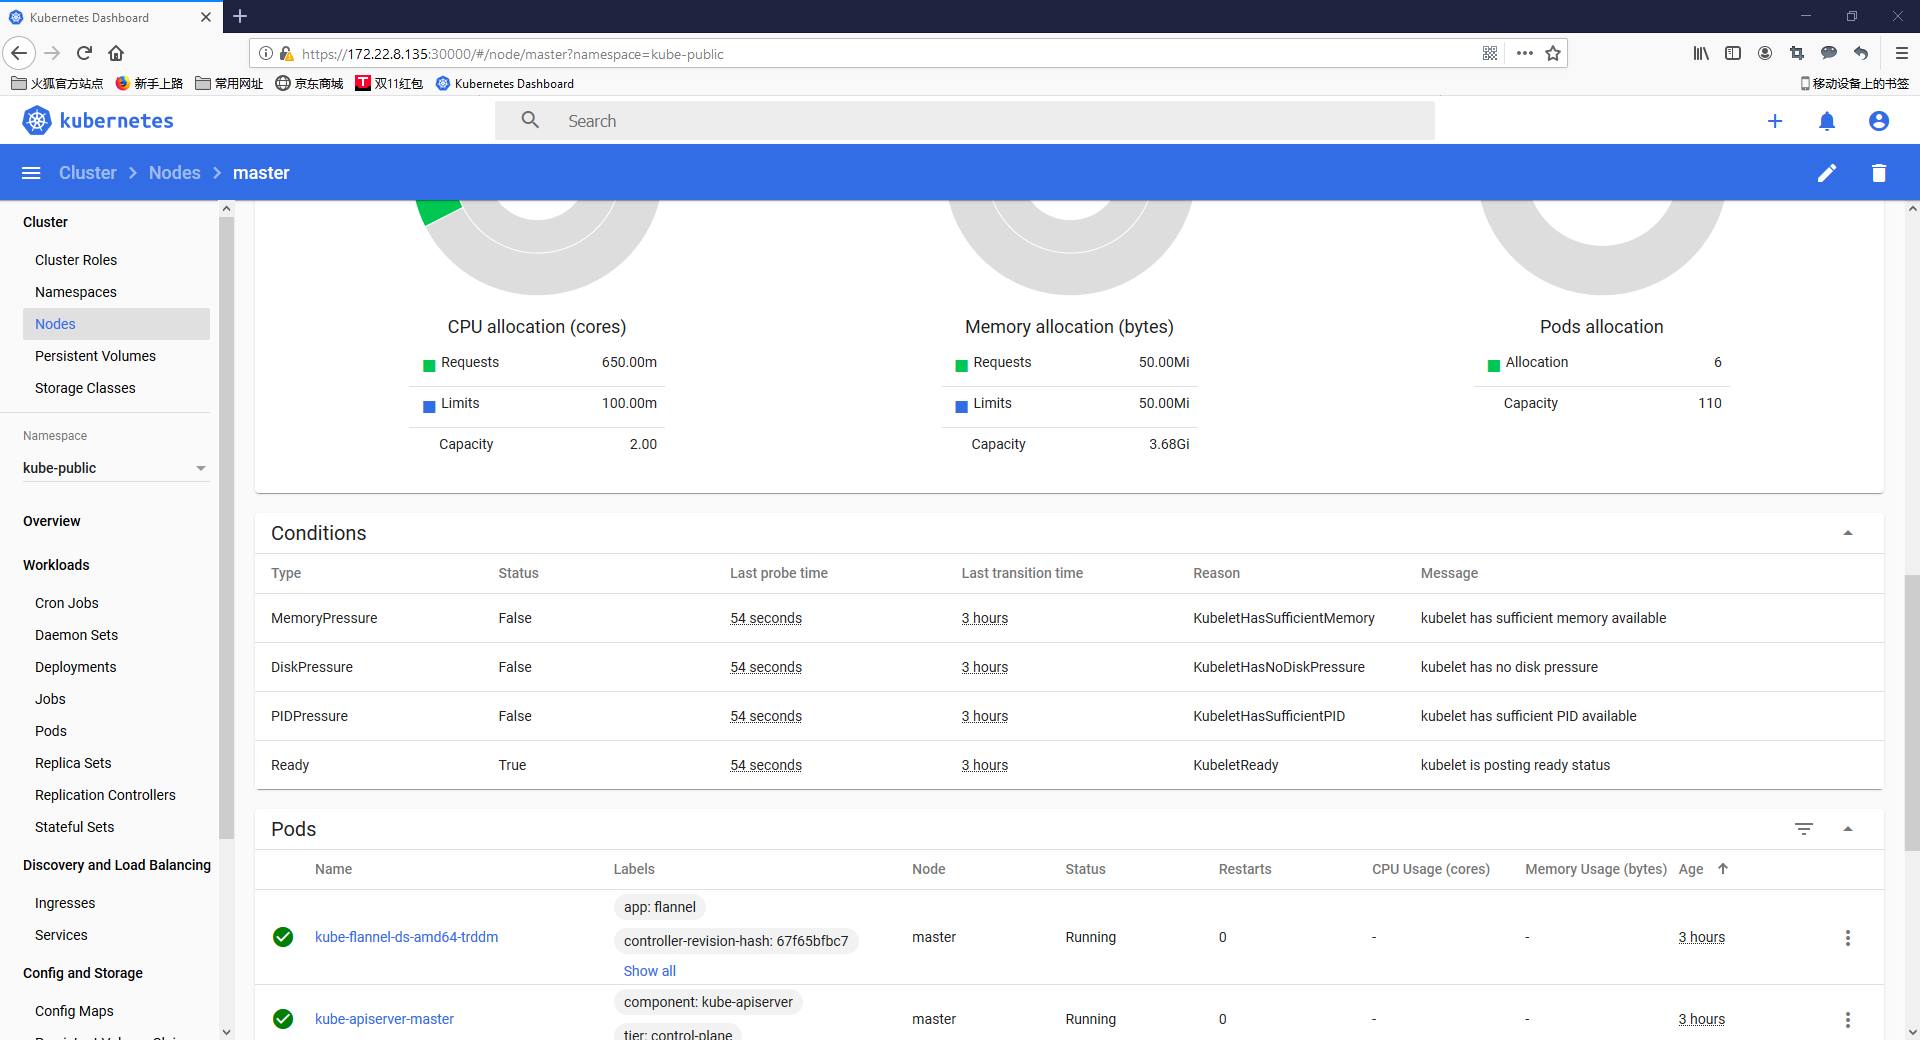Toggle the hamburger navigation menu

[x=31, y=173]
